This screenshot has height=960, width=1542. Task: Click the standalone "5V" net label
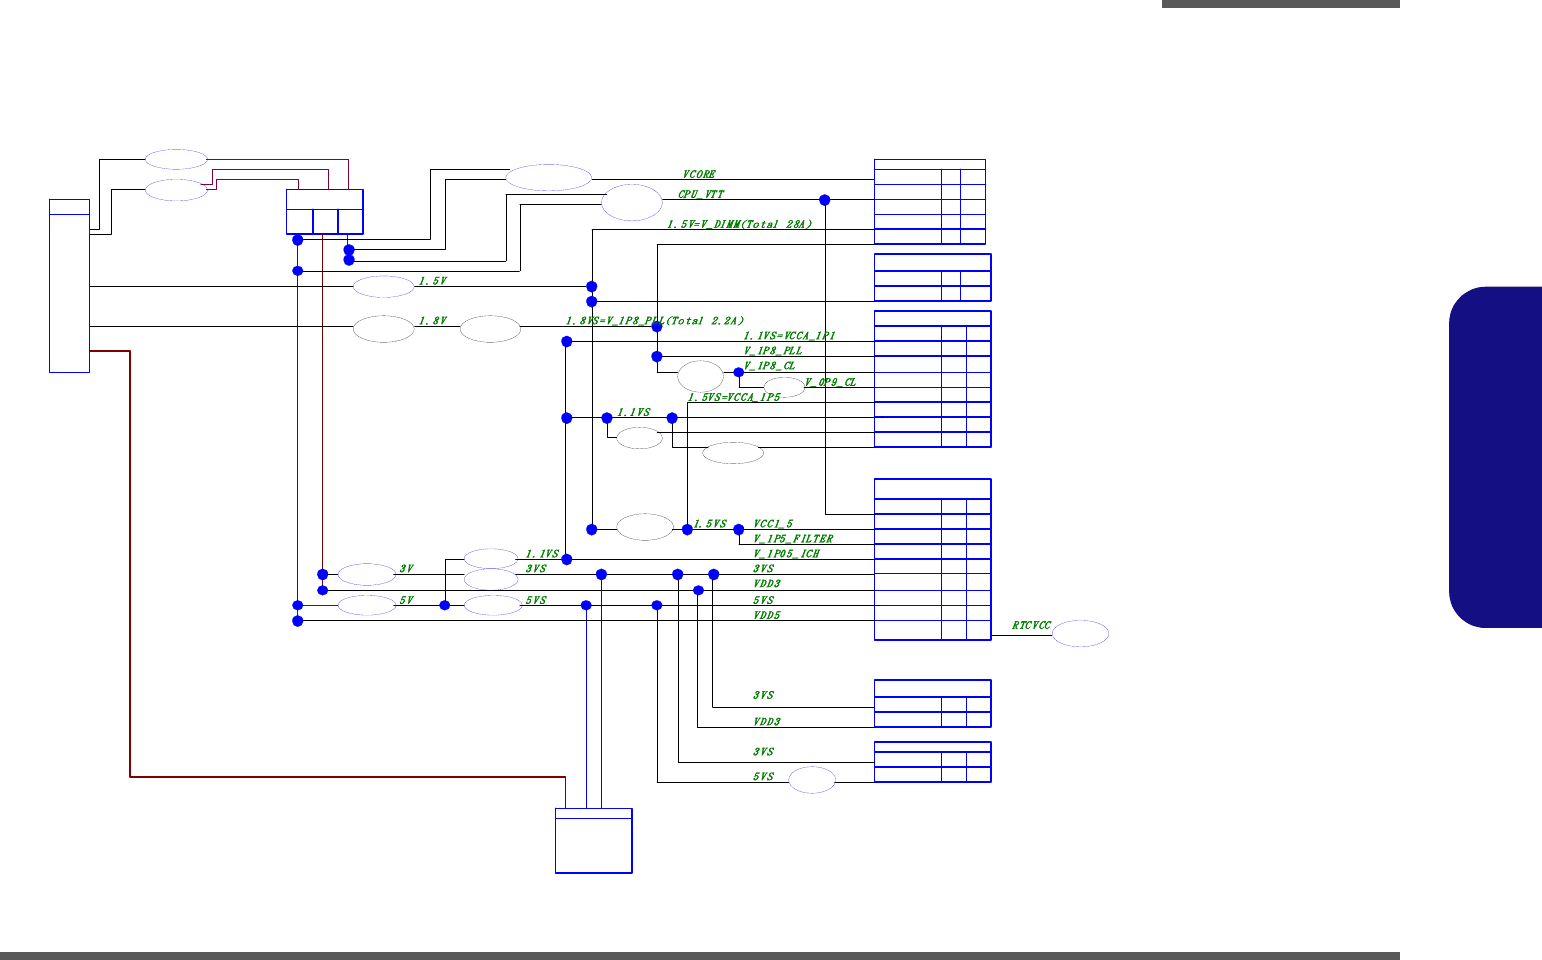(x=406, y=601)
